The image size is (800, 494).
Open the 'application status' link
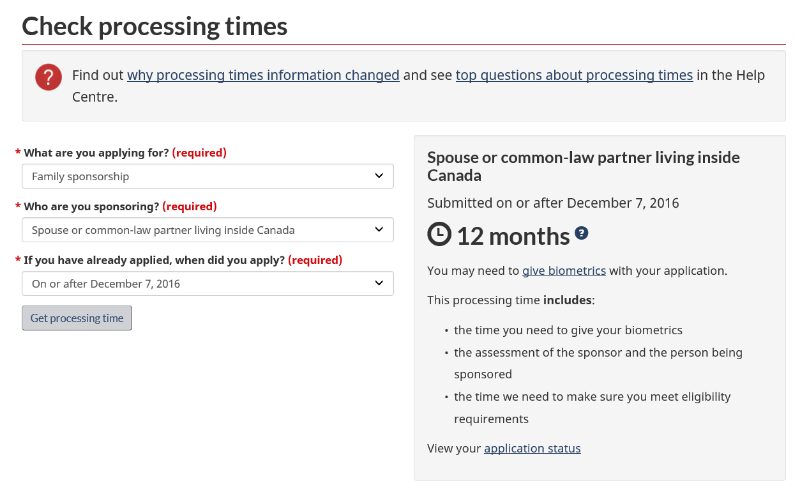[532, 448]
